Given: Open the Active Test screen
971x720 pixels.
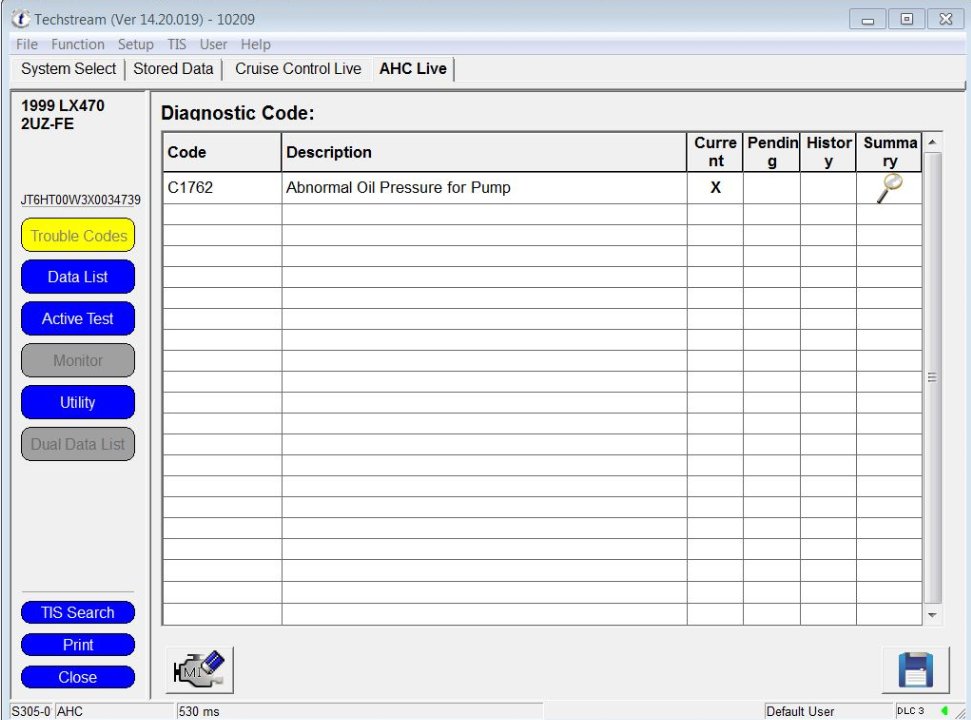Looking at the screenshot, I should coord(78,319).
